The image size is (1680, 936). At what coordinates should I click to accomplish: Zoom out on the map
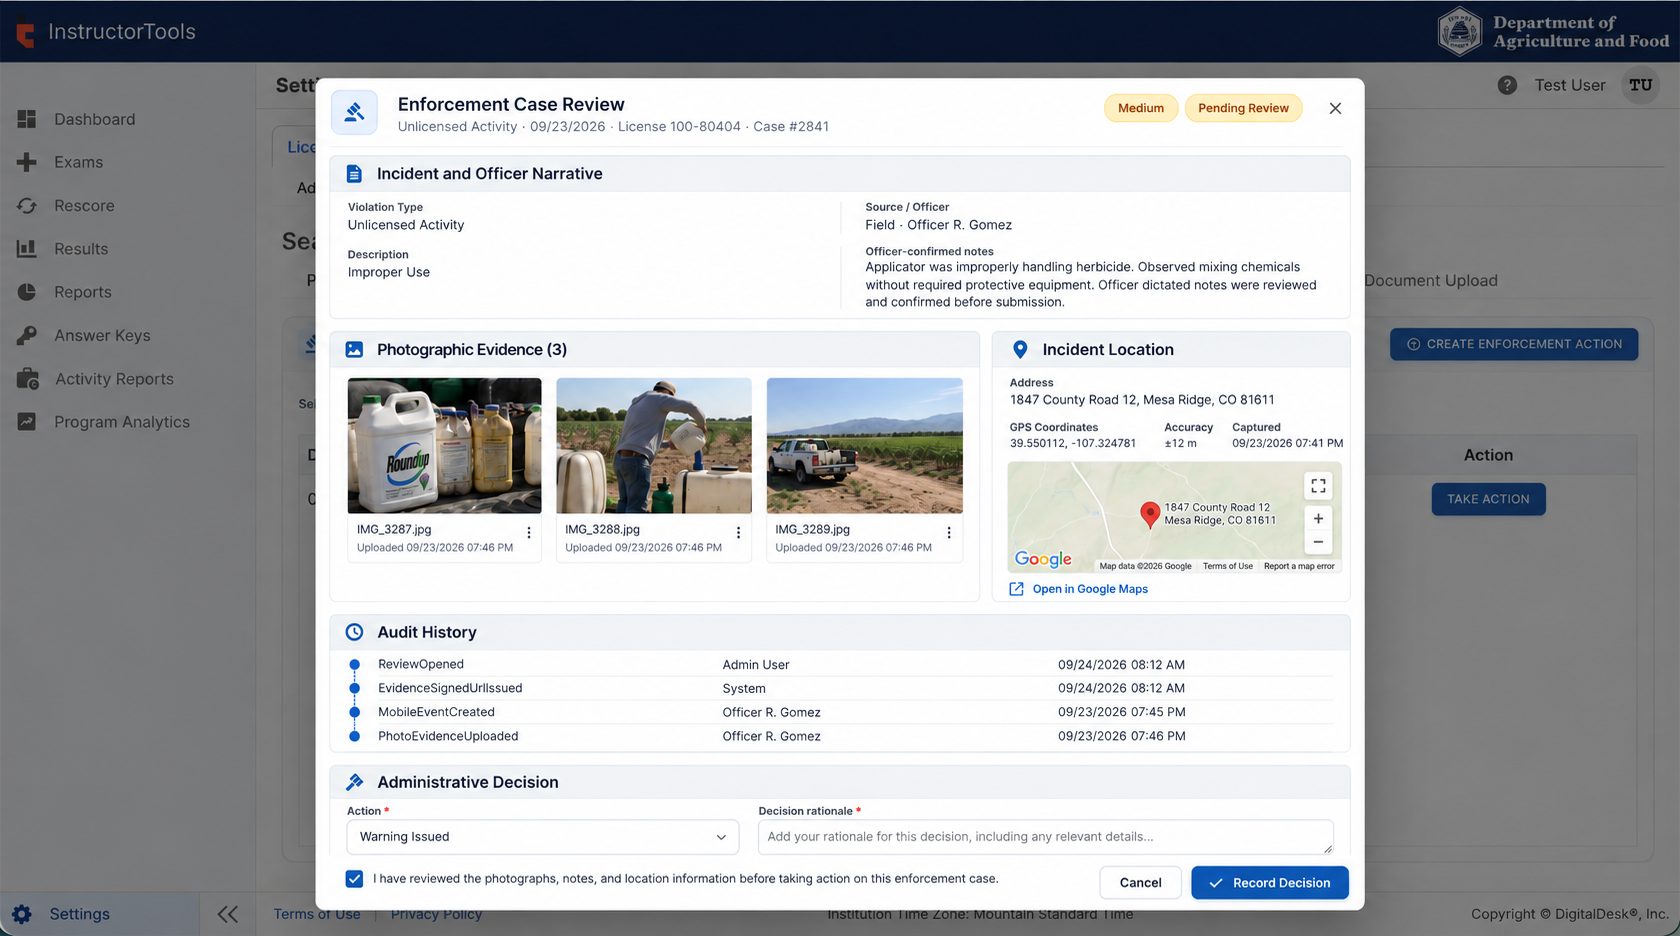click(x=1318, y=542)
